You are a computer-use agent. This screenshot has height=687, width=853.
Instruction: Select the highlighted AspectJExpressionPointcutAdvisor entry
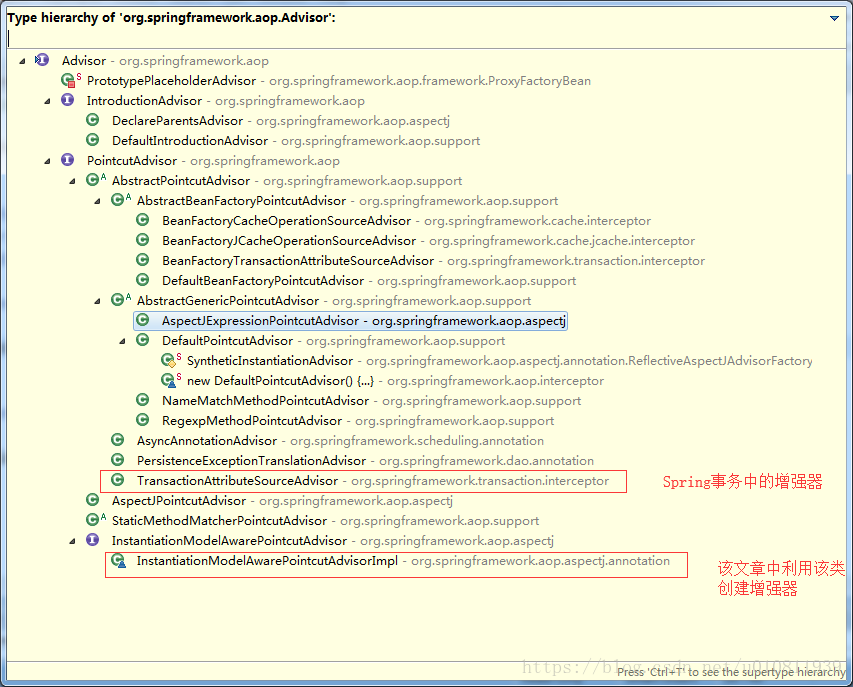tap(350, 321)
